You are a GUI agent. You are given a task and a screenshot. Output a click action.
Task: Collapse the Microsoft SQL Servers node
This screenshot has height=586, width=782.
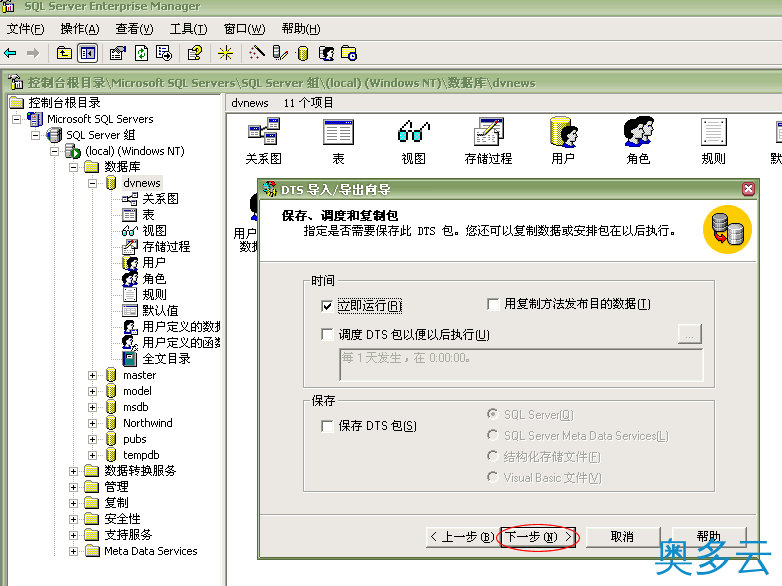[x=16, y=119]
